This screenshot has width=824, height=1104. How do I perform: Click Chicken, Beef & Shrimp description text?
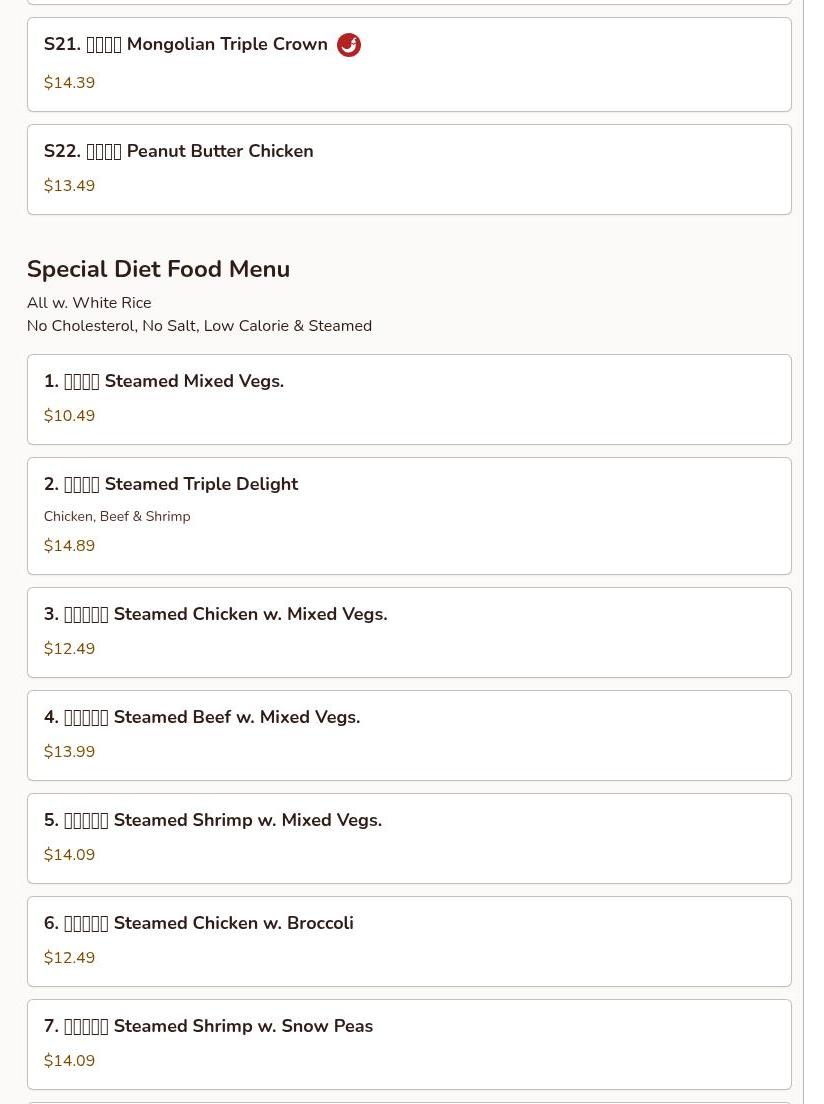117,516
